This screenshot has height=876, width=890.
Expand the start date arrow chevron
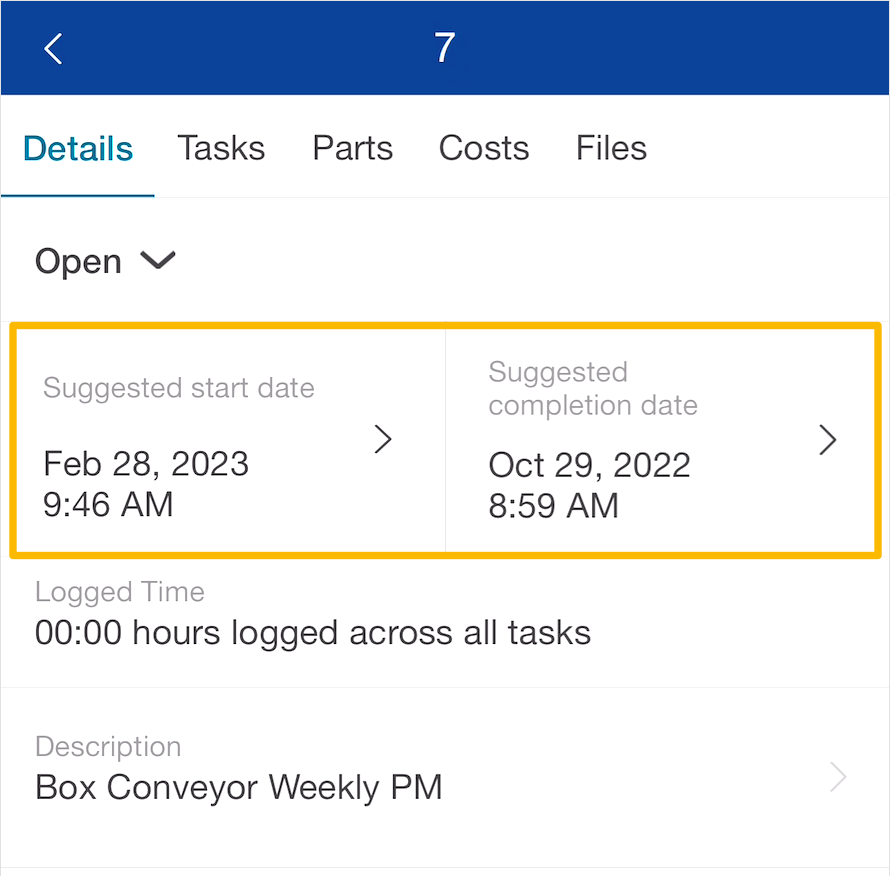pyautogui.click(x=383, y=439)
